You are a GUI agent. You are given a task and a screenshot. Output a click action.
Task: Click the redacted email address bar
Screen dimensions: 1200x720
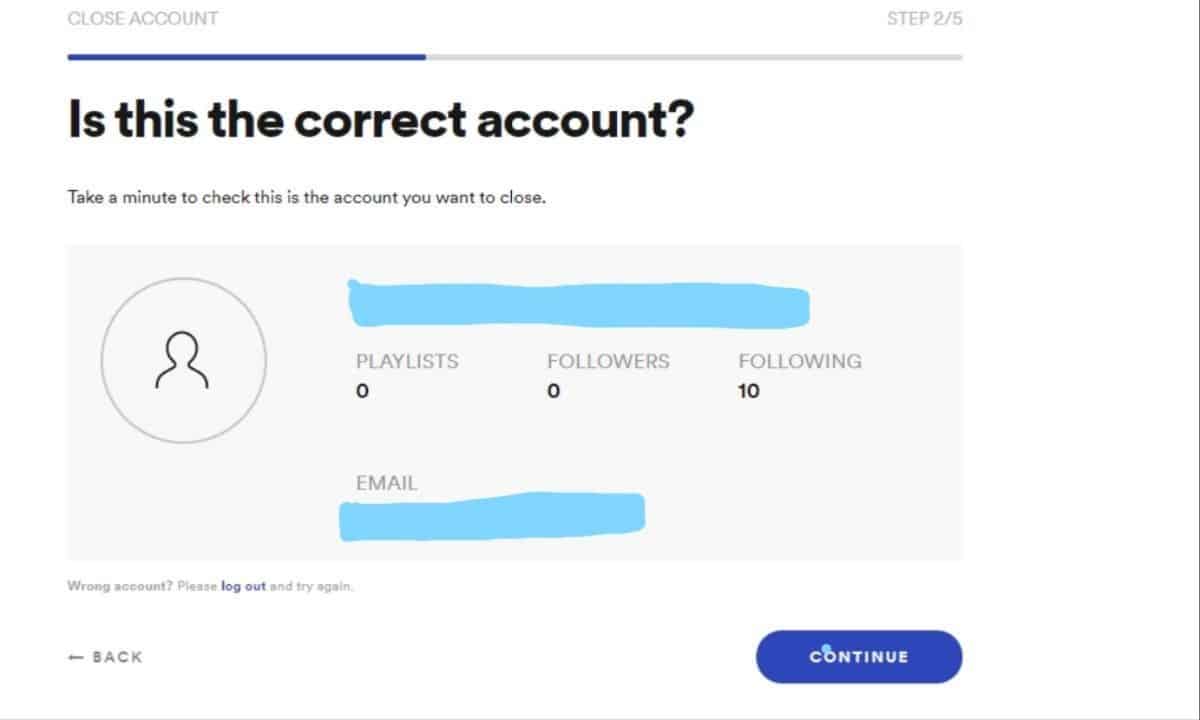[x=492, y=516]
